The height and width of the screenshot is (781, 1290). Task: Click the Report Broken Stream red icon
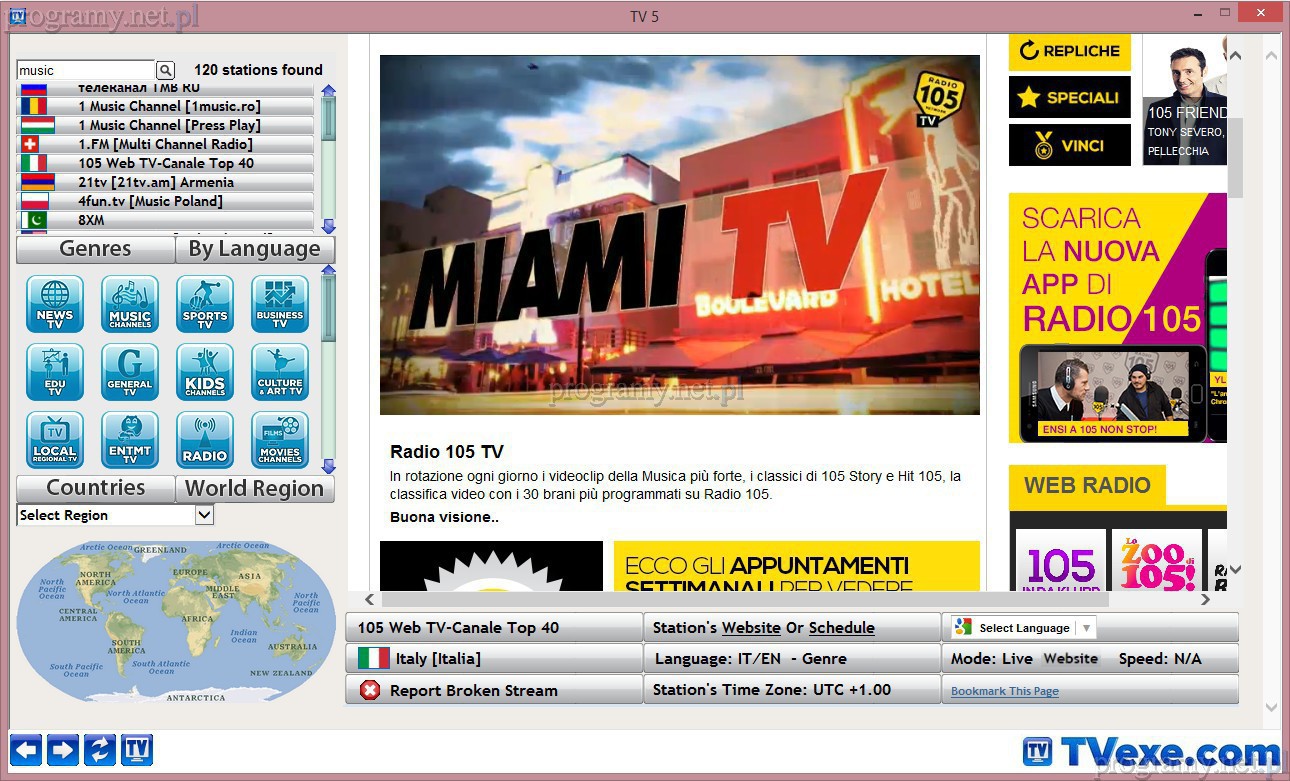pos(370,690)
